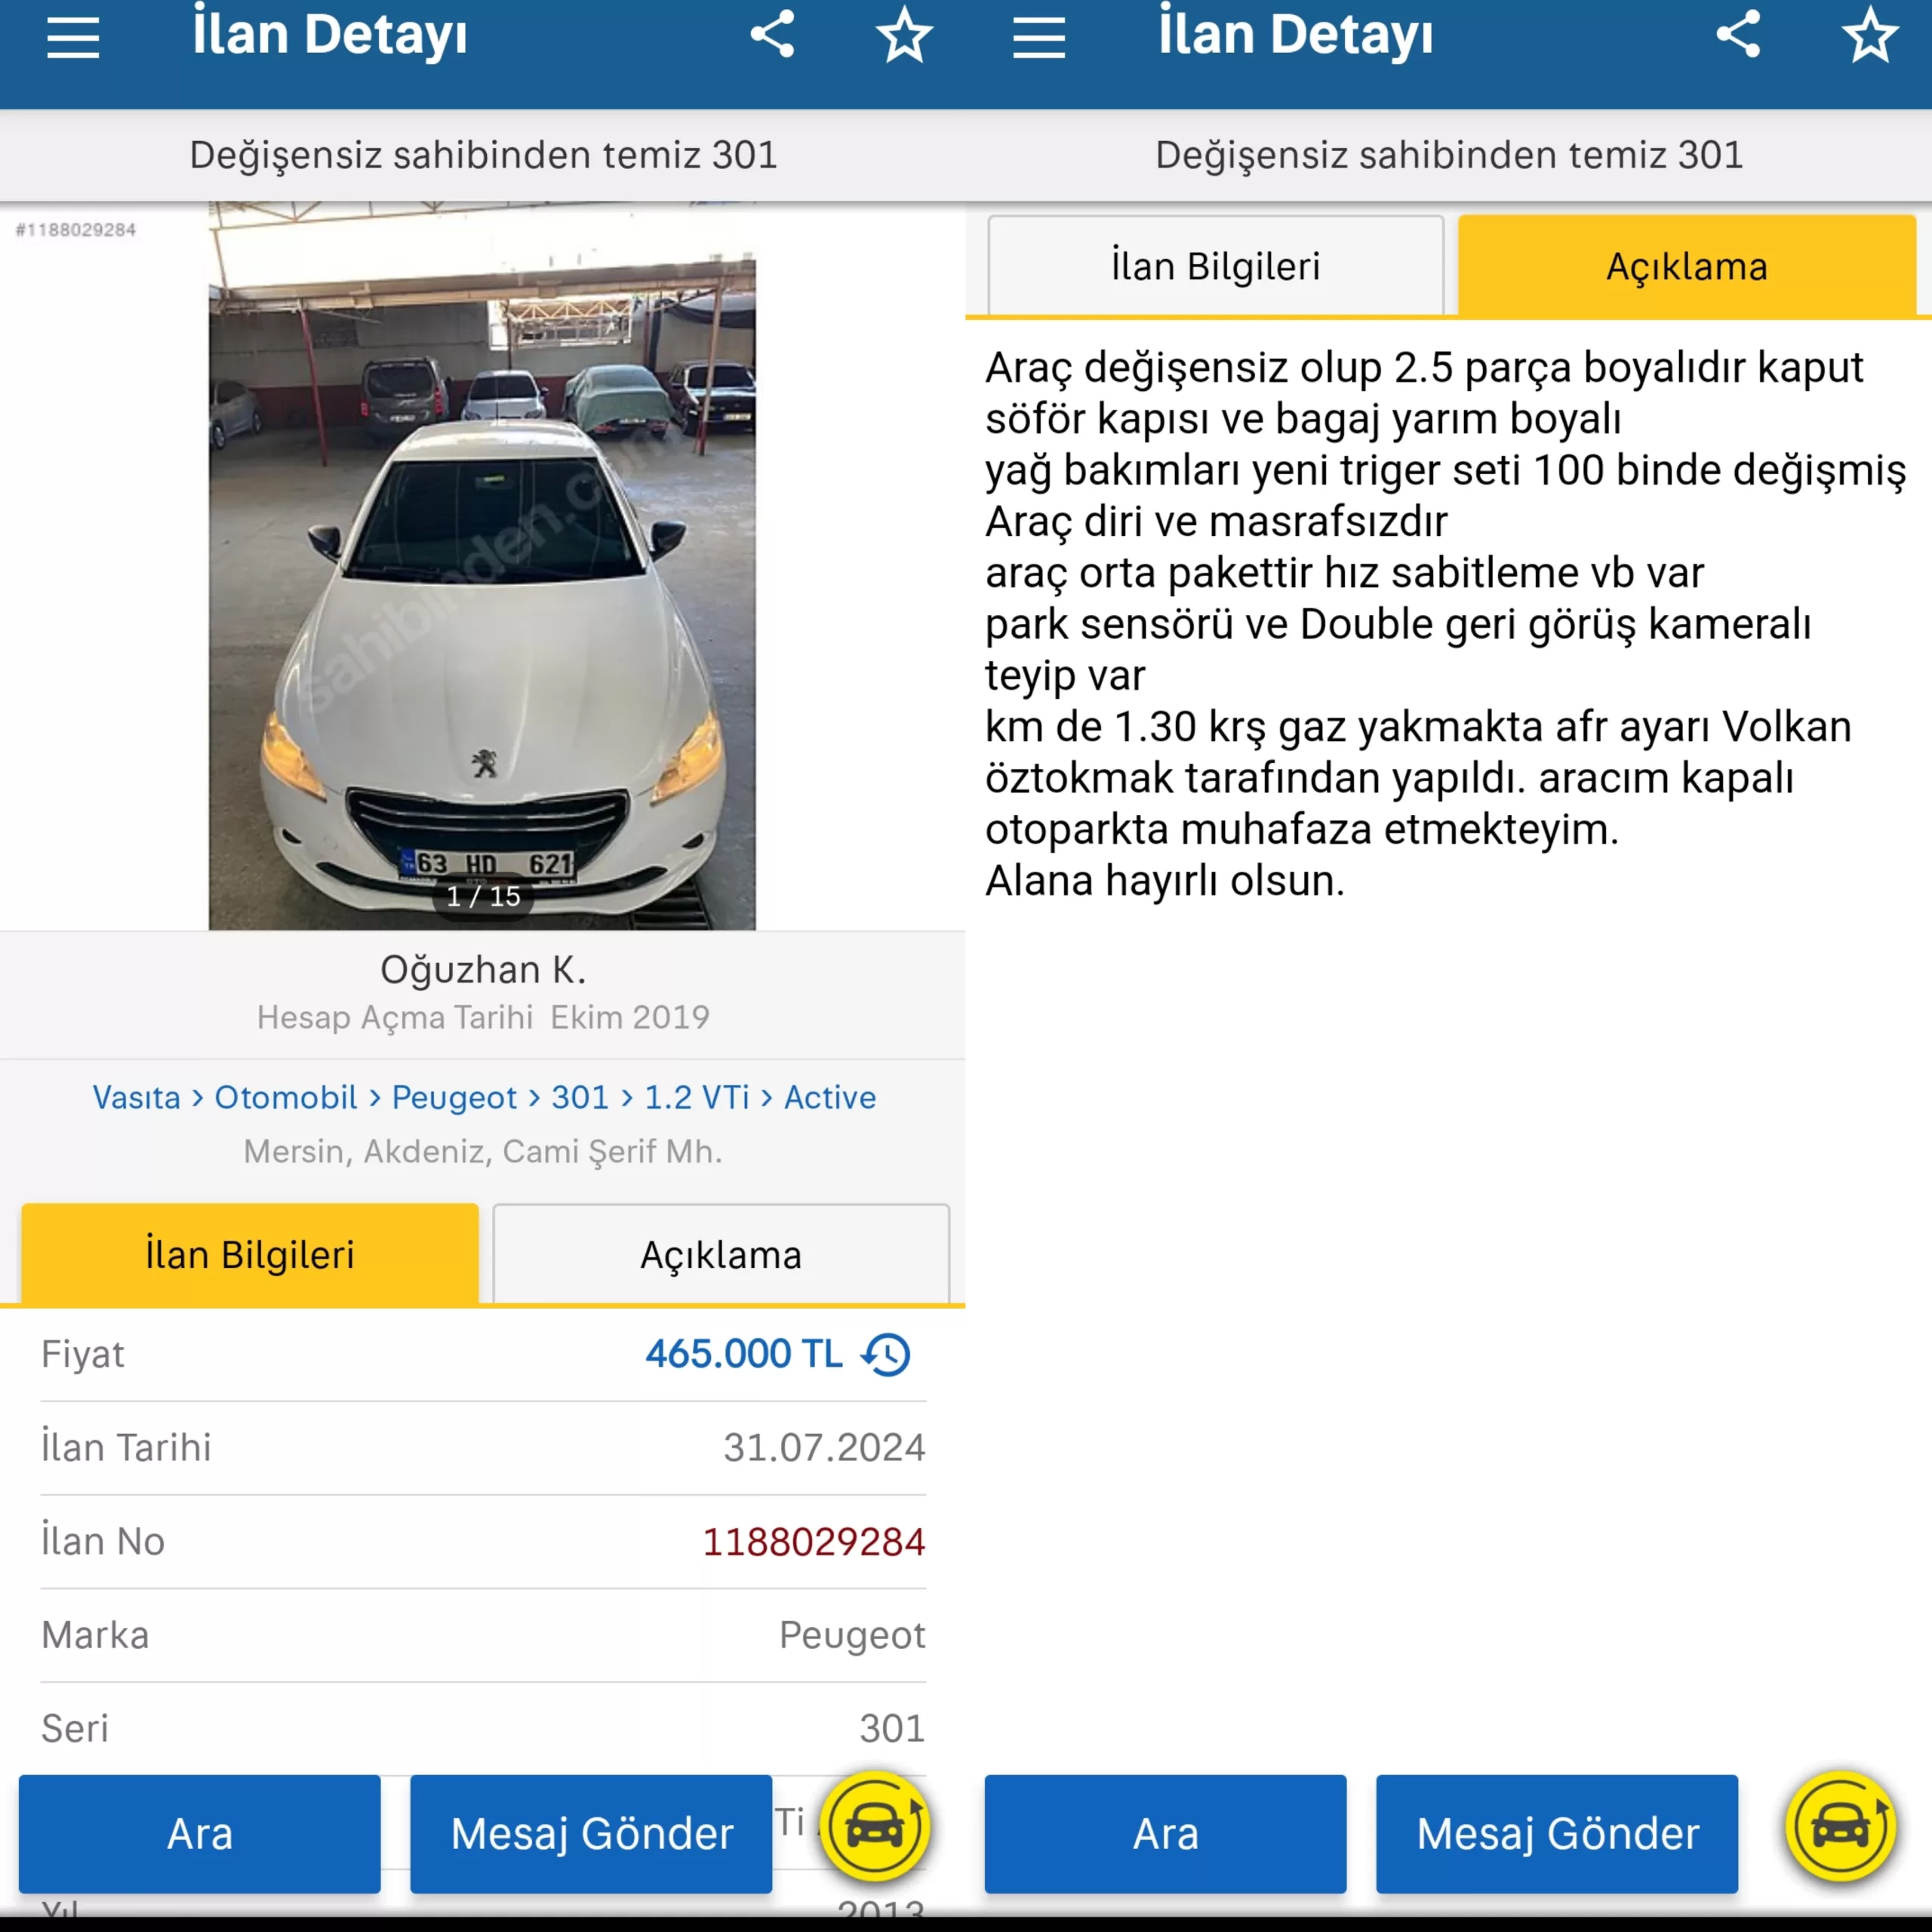Tap Ara call button on left screen
Screen dimensions: 1932x1932
click(x=200, y=1834)
